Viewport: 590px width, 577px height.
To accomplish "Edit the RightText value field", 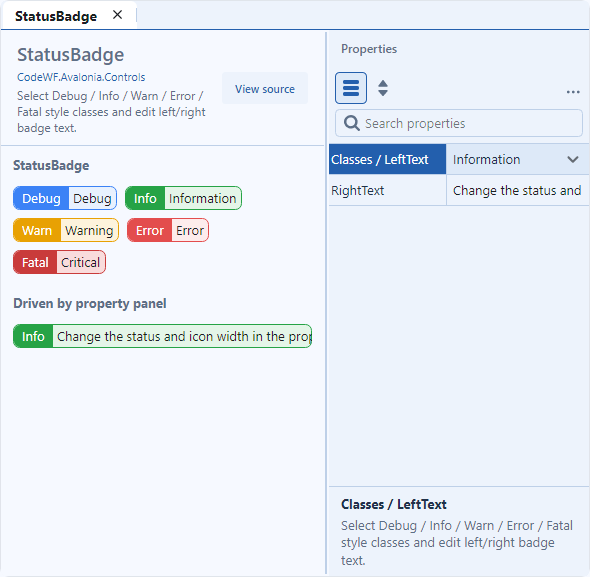I will coord(517,190).
